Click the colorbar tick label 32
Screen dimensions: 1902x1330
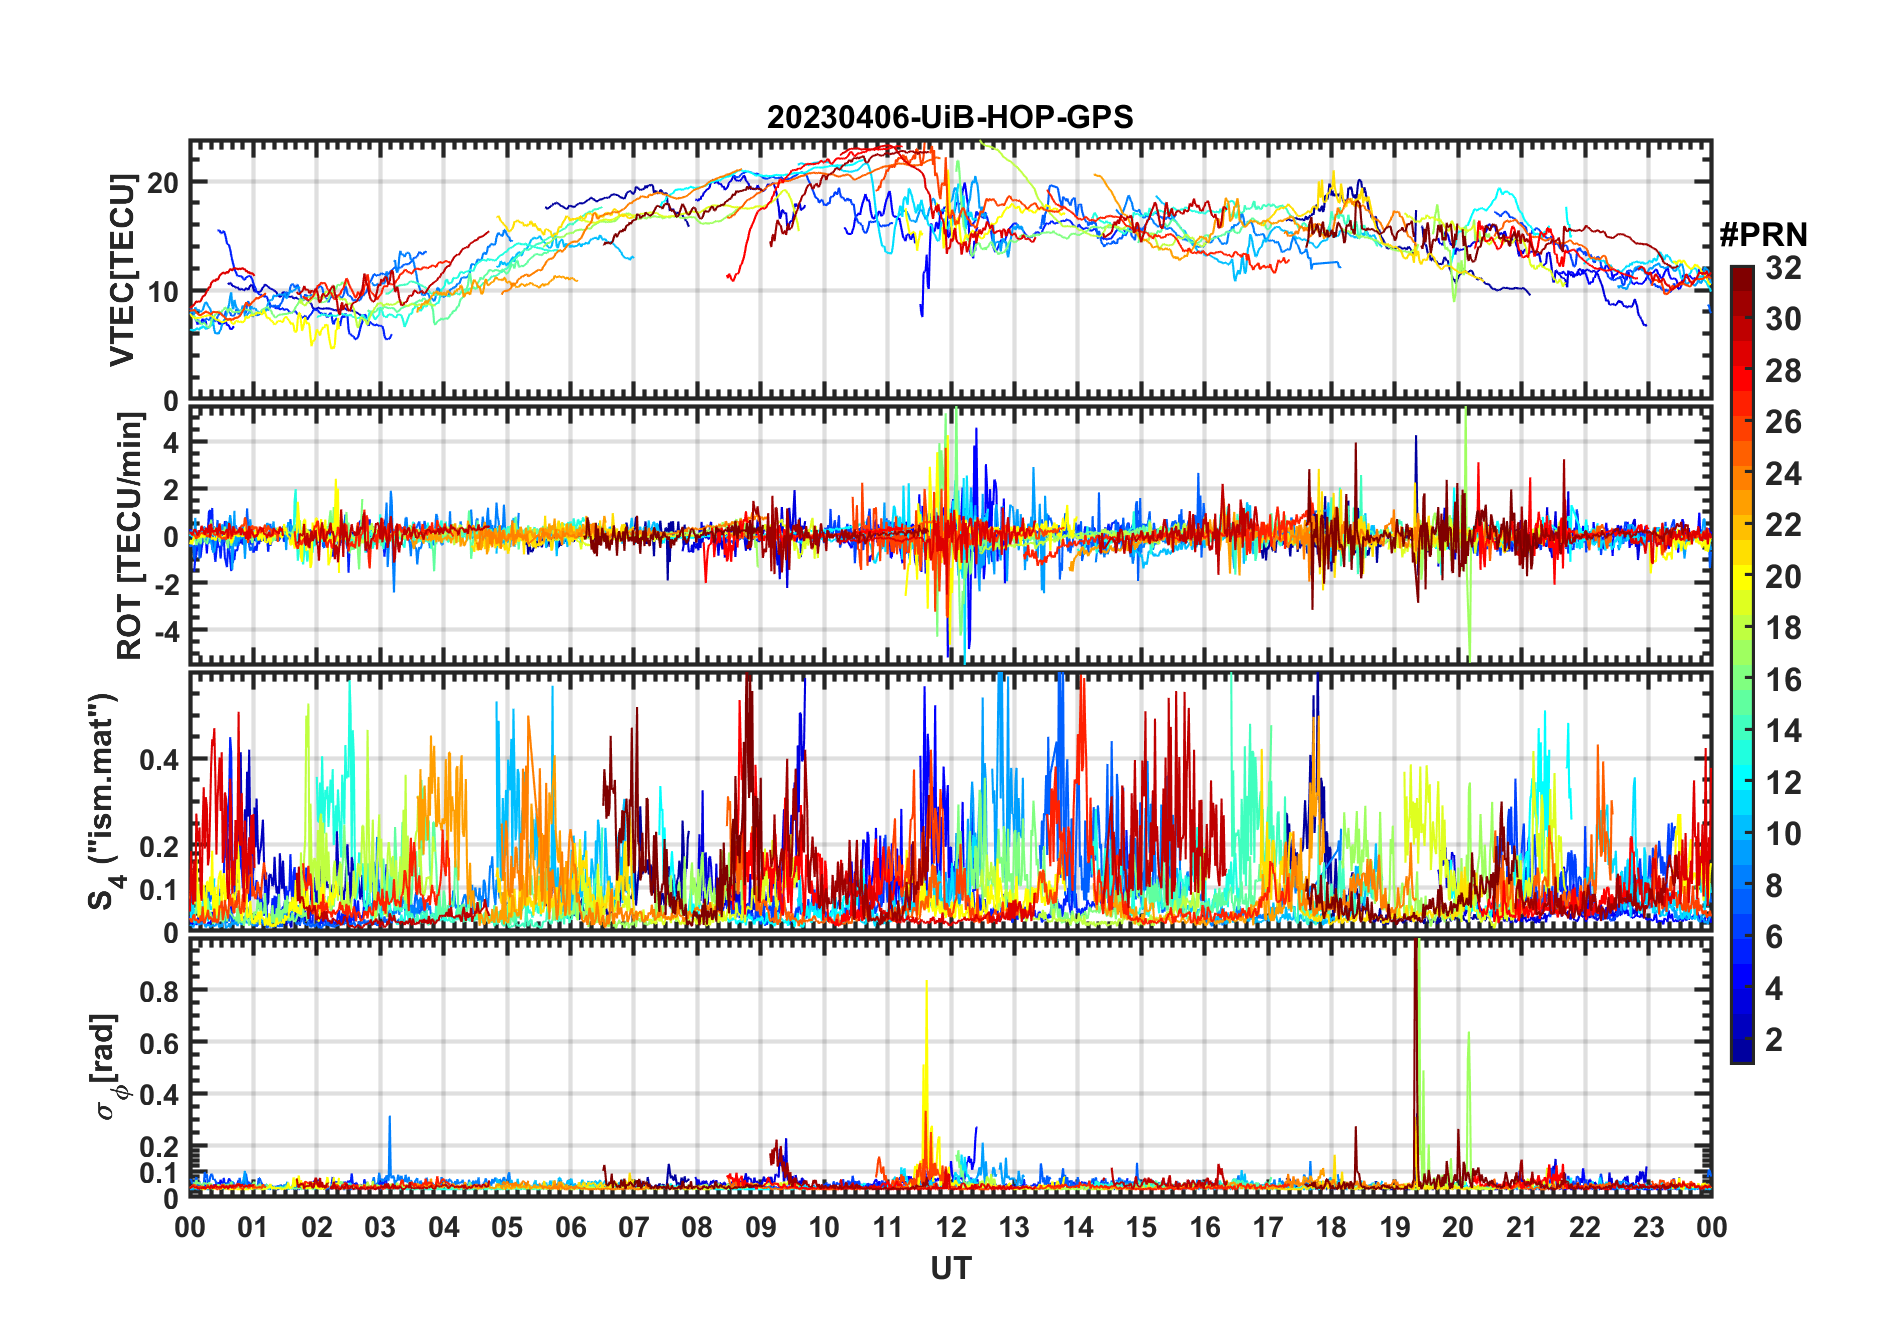tap(1782, 268)
